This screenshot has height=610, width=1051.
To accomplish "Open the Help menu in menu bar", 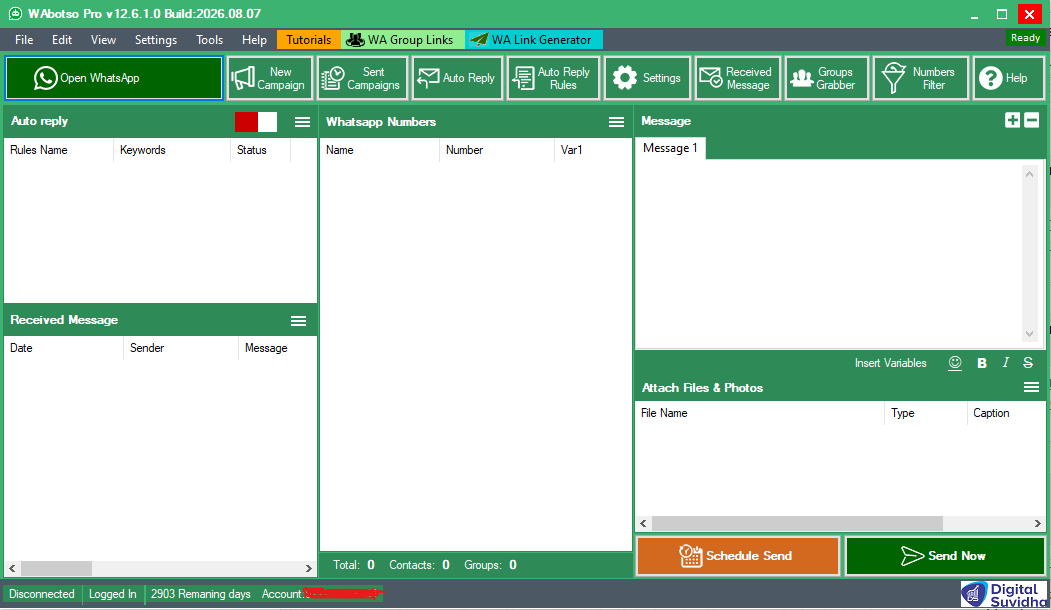I will 254,40.
